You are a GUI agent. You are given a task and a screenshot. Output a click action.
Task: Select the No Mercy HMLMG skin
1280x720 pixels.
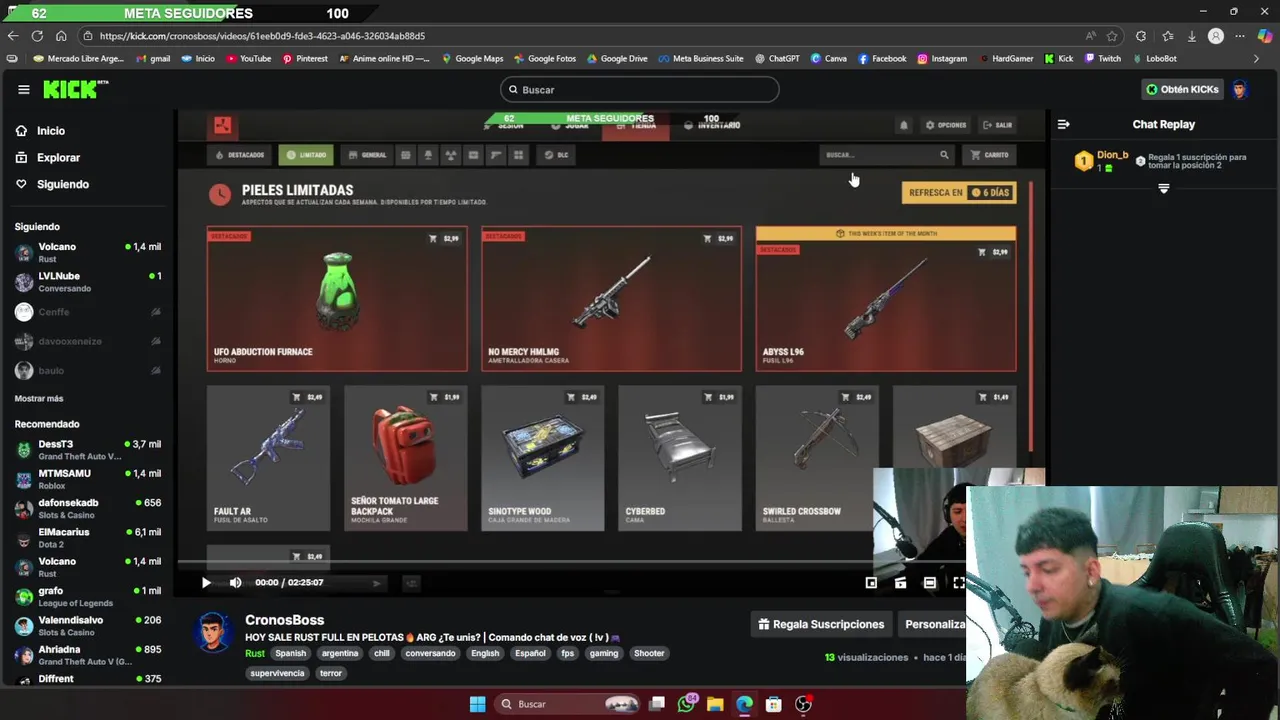tap(612, 299)
